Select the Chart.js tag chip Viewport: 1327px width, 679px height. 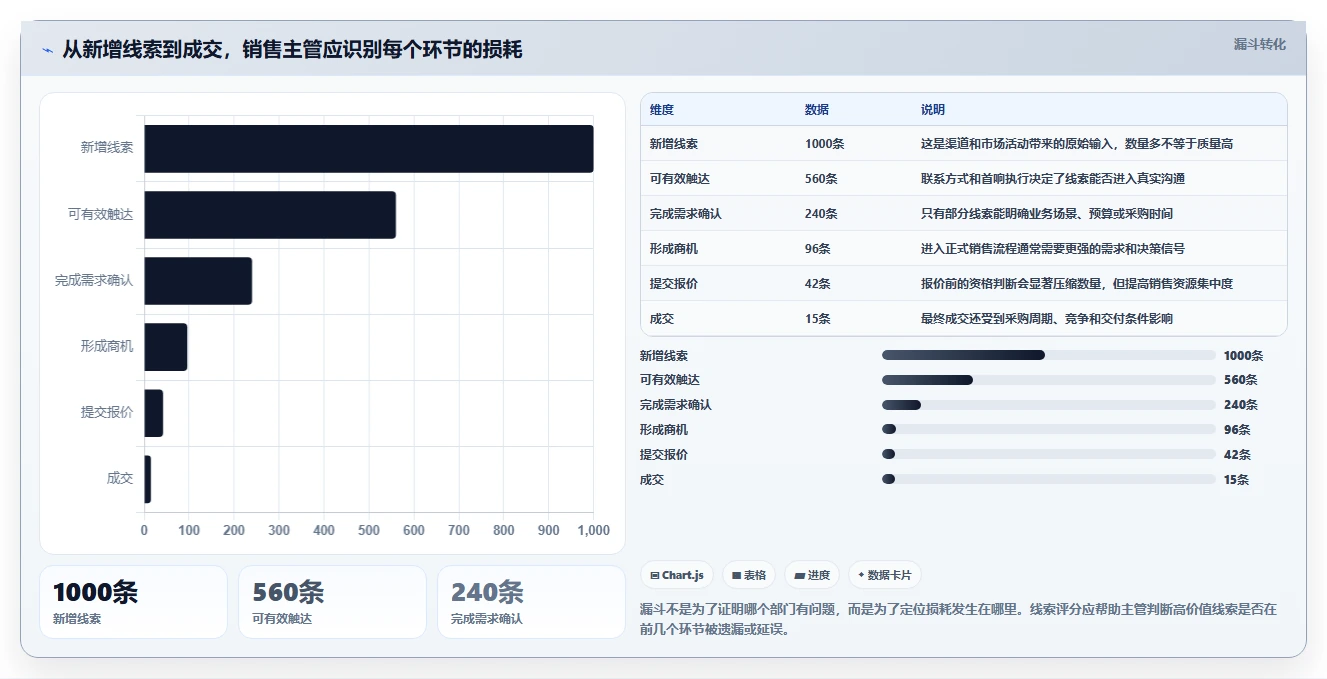coord(677,575)
